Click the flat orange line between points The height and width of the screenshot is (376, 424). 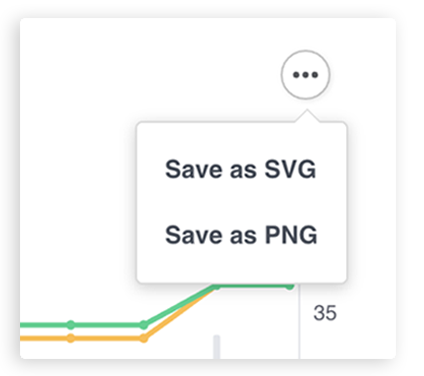coord(107,338)
